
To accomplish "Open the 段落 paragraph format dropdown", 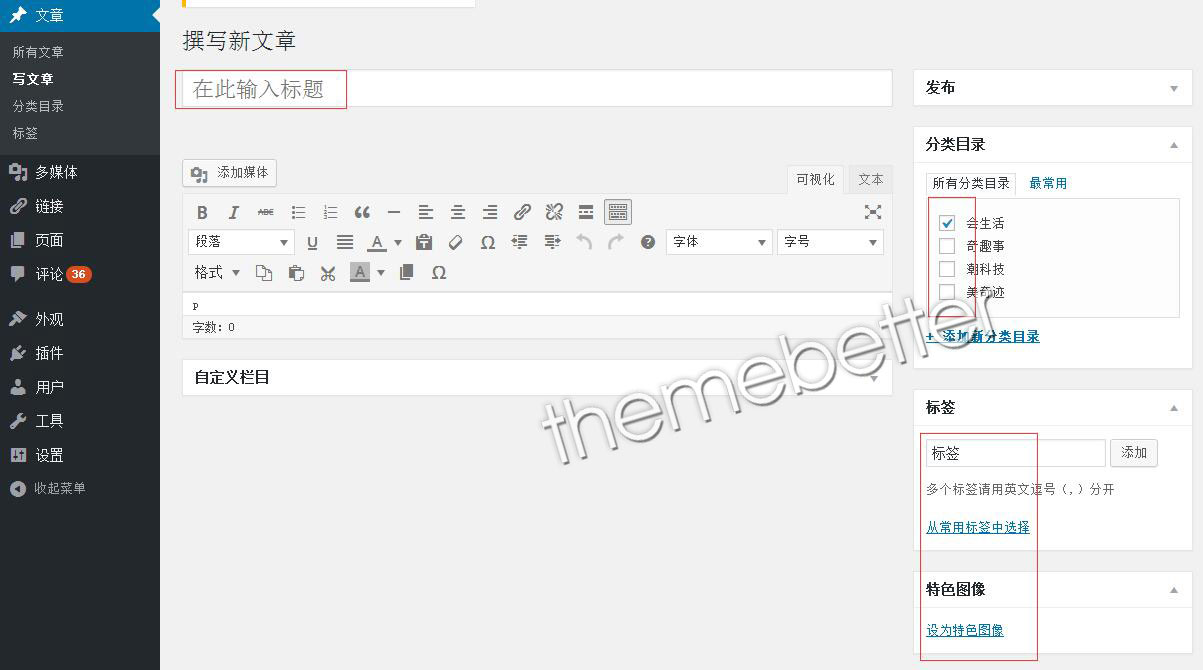I will 241,242.
